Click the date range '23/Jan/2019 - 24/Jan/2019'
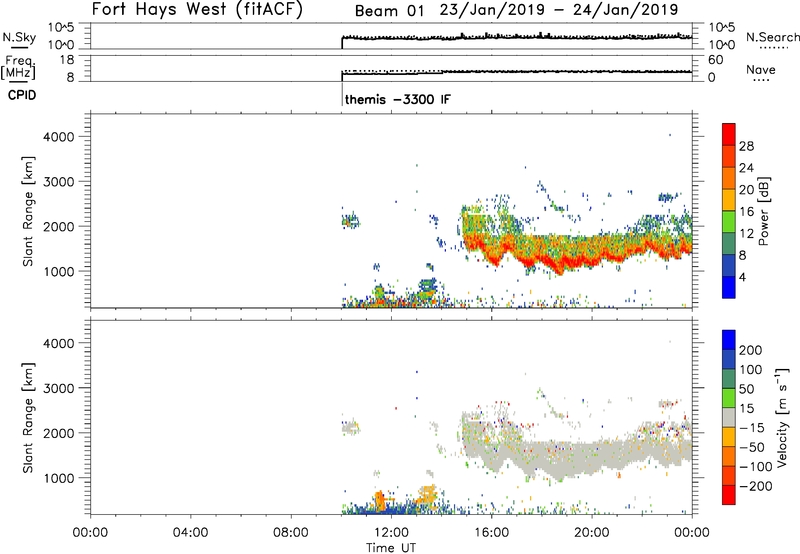The width and height of the screenshot is (800, 554). [559, 10]
